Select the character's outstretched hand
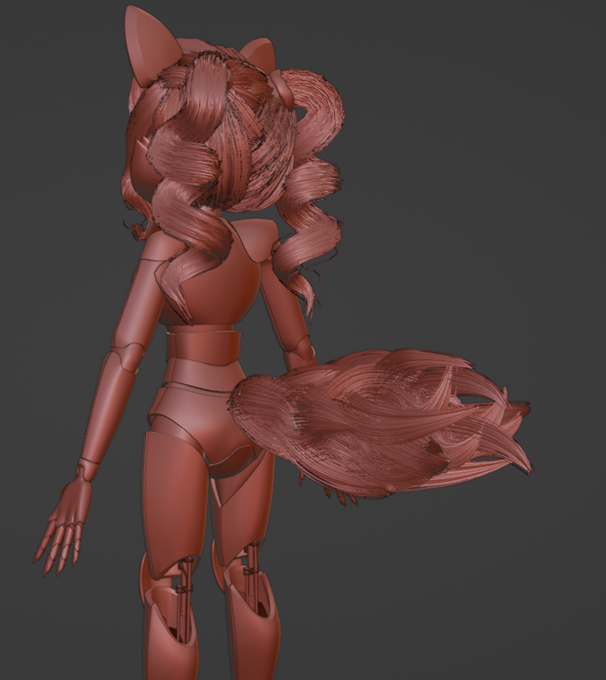The image size is (606, 680). [63, 527]
